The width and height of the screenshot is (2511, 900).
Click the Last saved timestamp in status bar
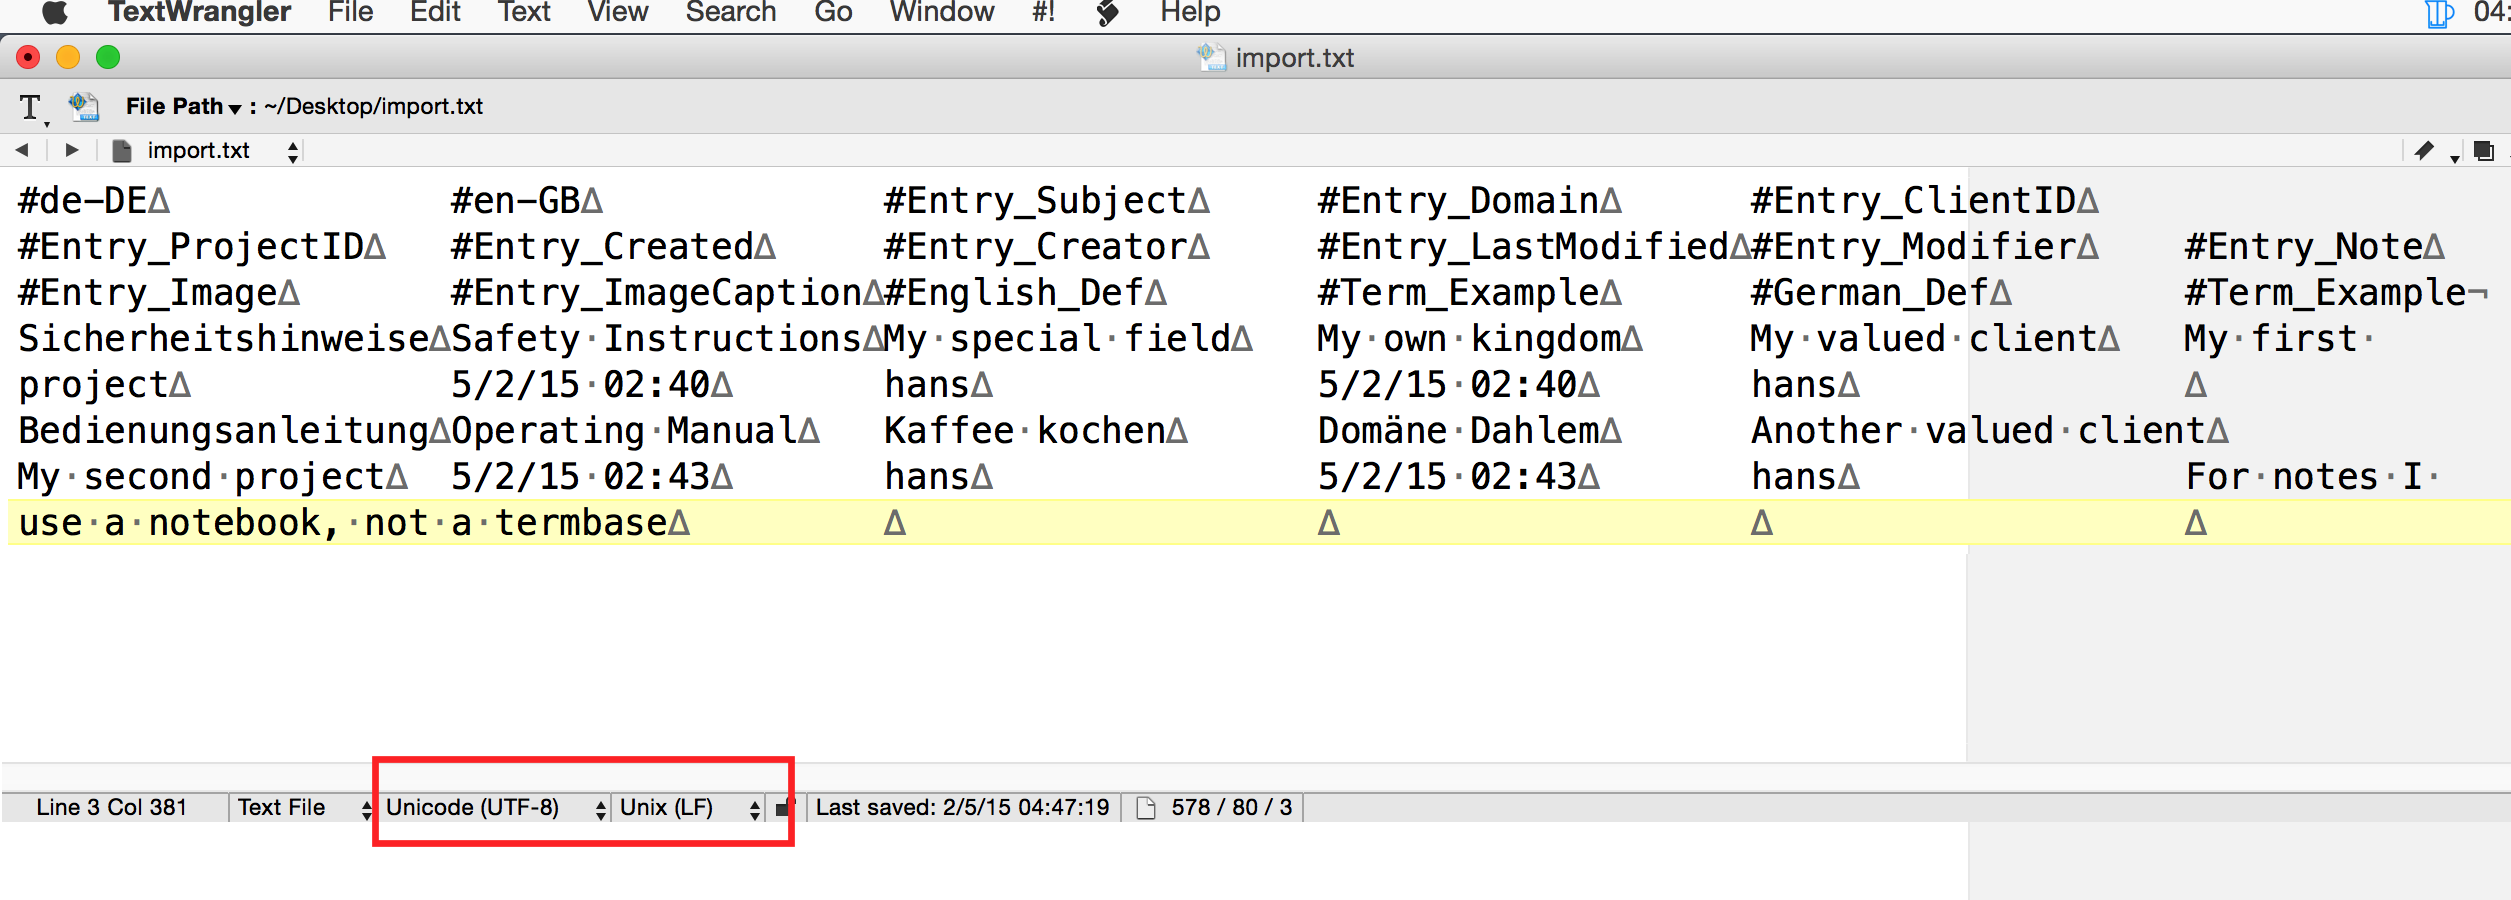962,808
